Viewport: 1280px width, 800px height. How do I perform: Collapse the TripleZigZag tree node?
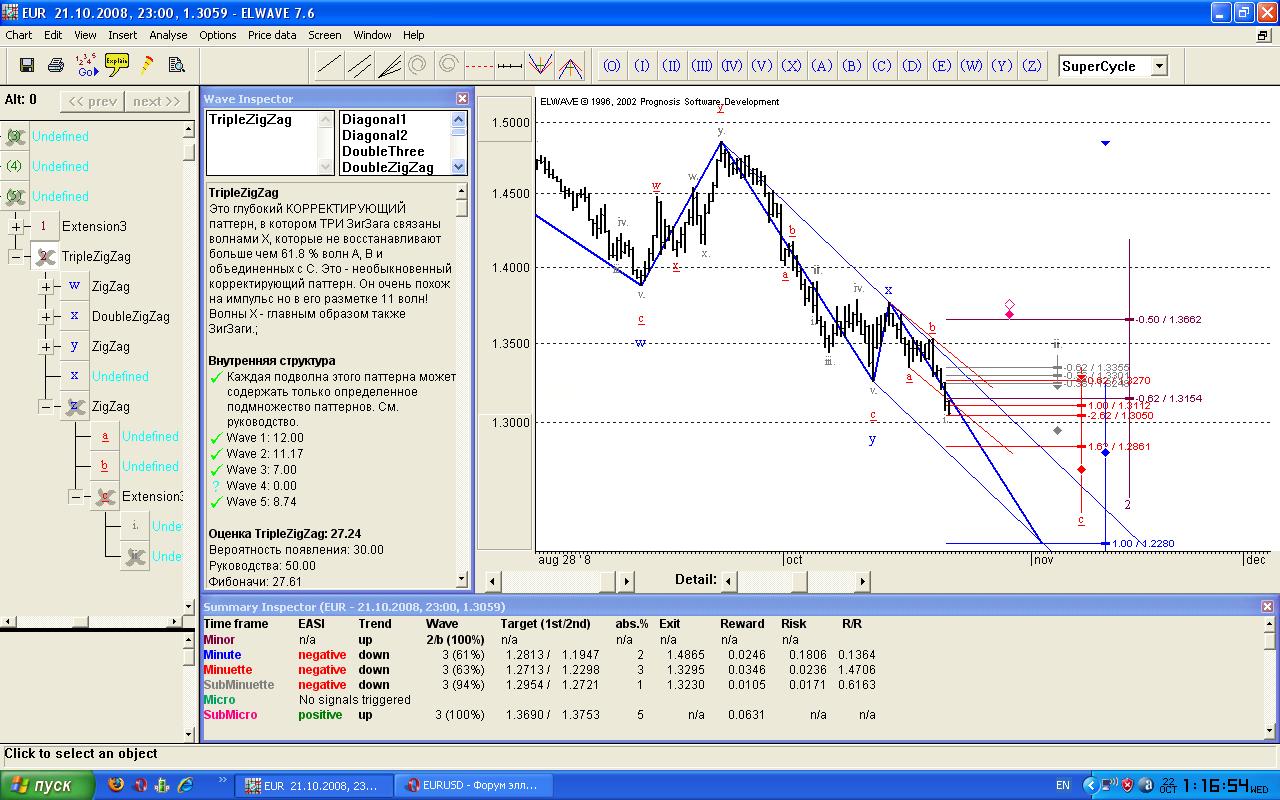coord(16,257)
